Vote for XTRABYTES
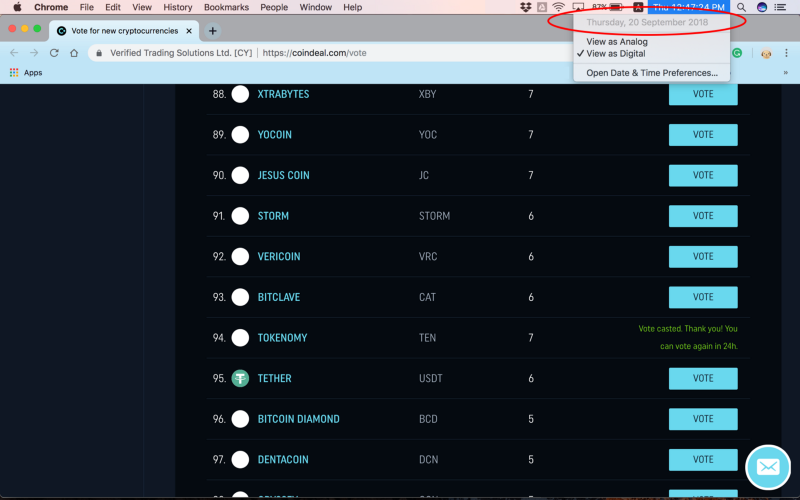This screenshot has height=500, width=800. 703,94
